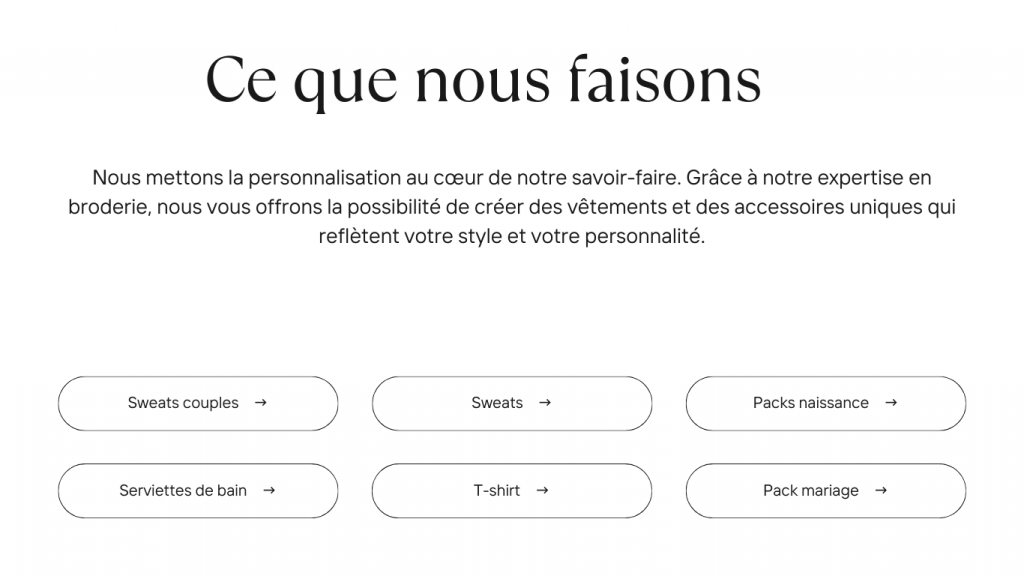Open the Packs naissance category
This screenshot has height=576, width=1024.
[x=810, y=403]
